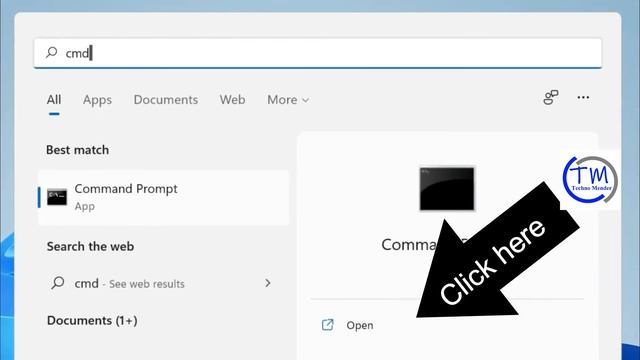This screenshot has width=640, height=360.
Task: Switch to the Documents tab
Action: tap(166, 100)
